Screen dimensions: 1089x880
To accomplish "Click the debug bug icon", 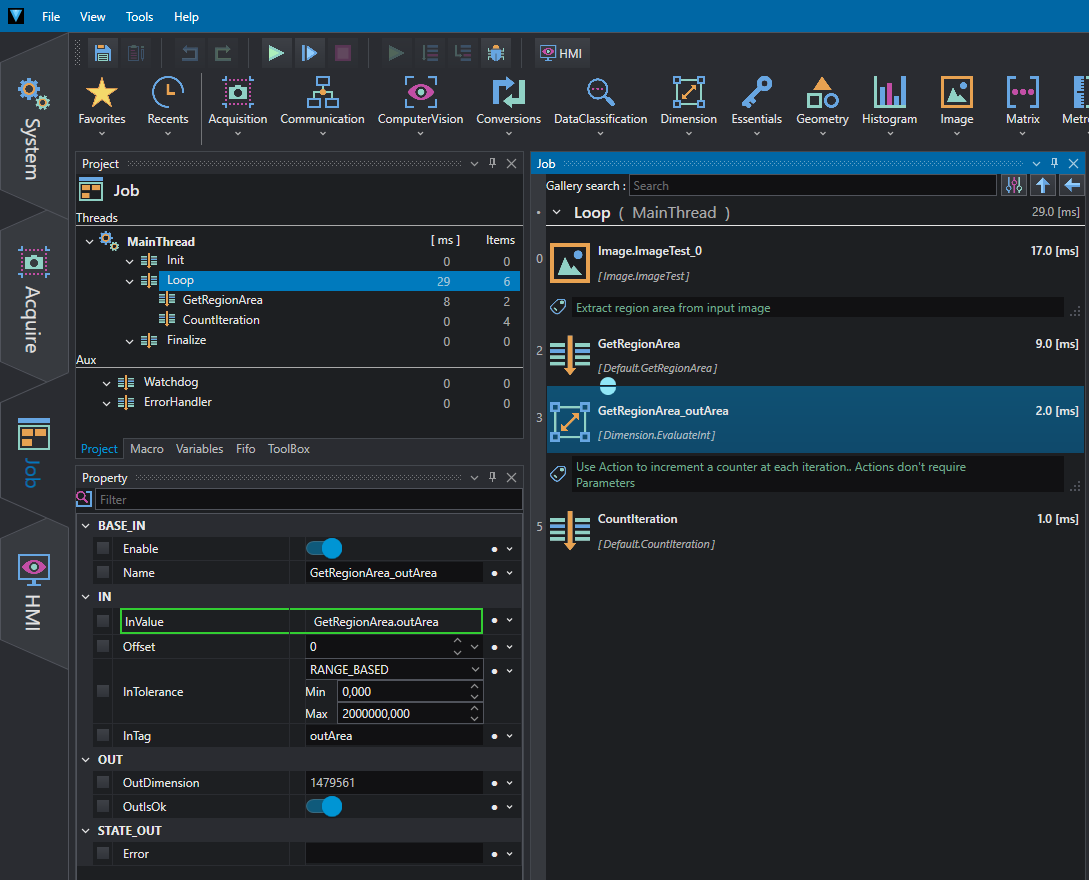I will tap(496, 53).
